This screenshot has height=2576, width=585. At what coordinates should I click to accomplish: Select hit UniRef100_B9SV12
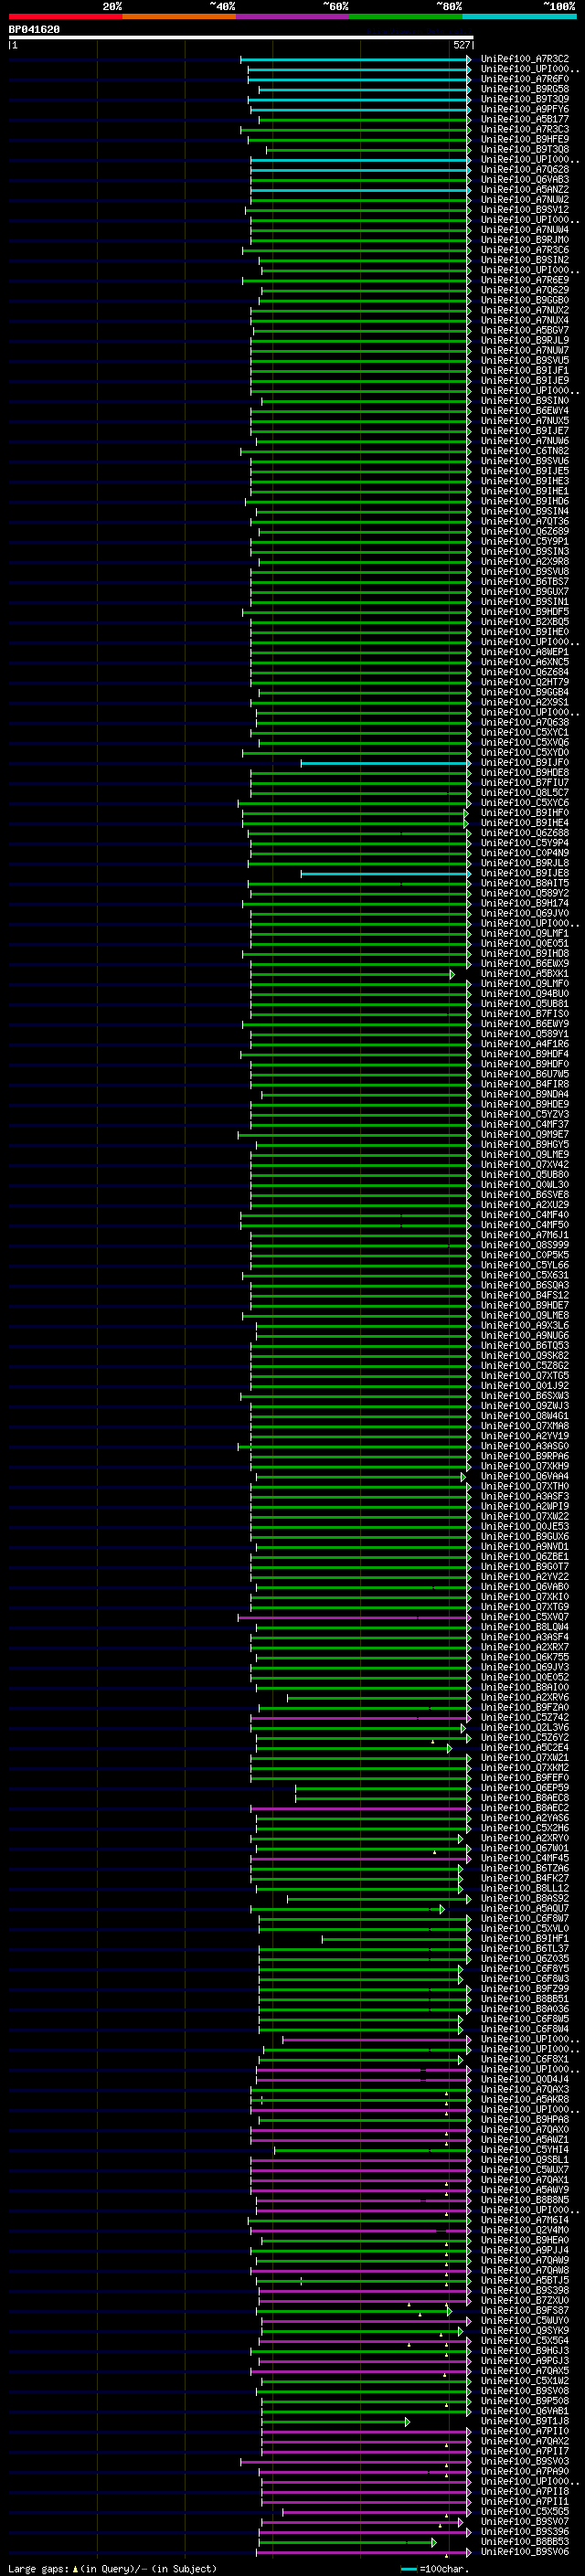[525, 210]
